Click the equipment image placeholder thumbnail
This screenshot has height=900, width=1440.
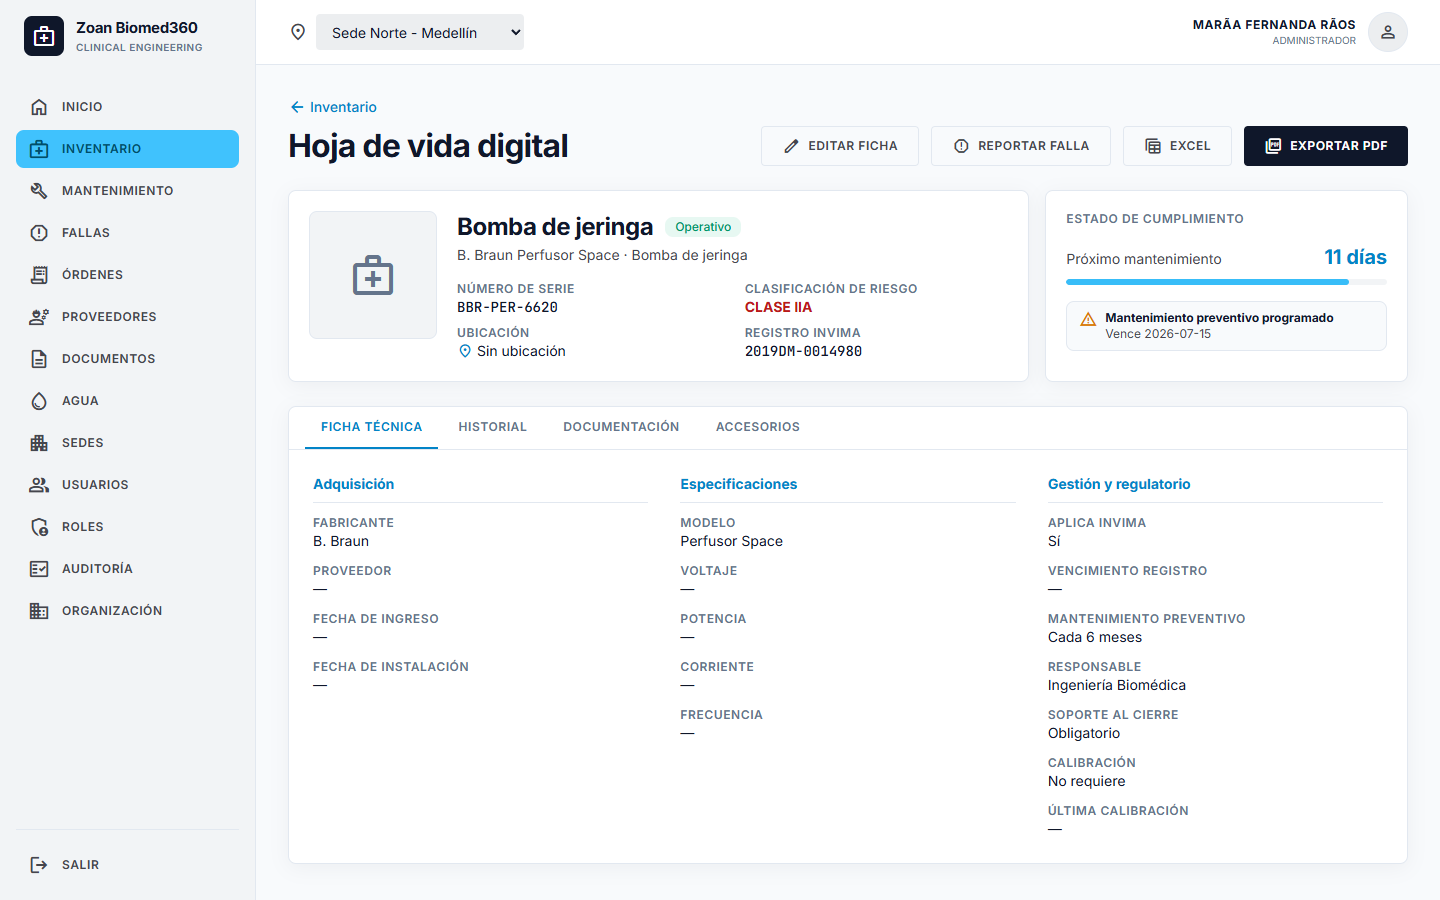373,275
